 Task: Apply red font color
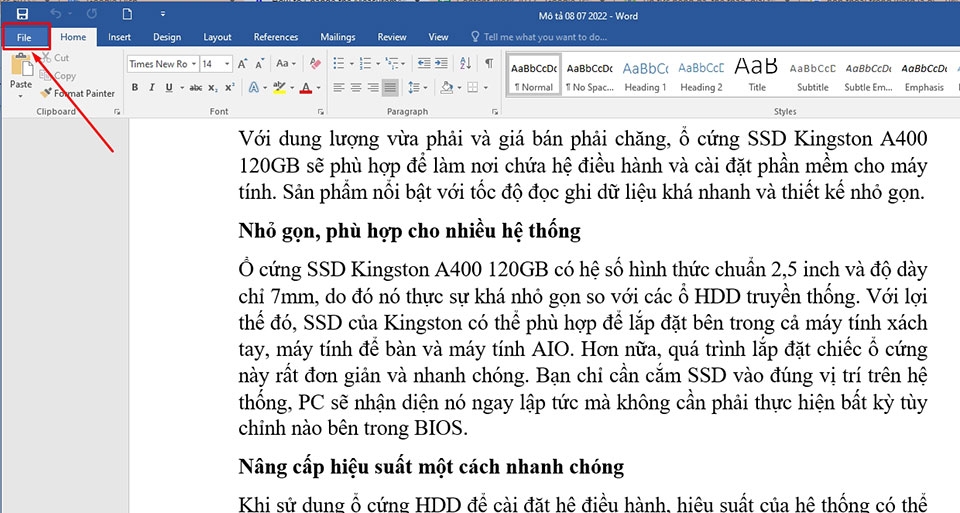coord(306,88)
